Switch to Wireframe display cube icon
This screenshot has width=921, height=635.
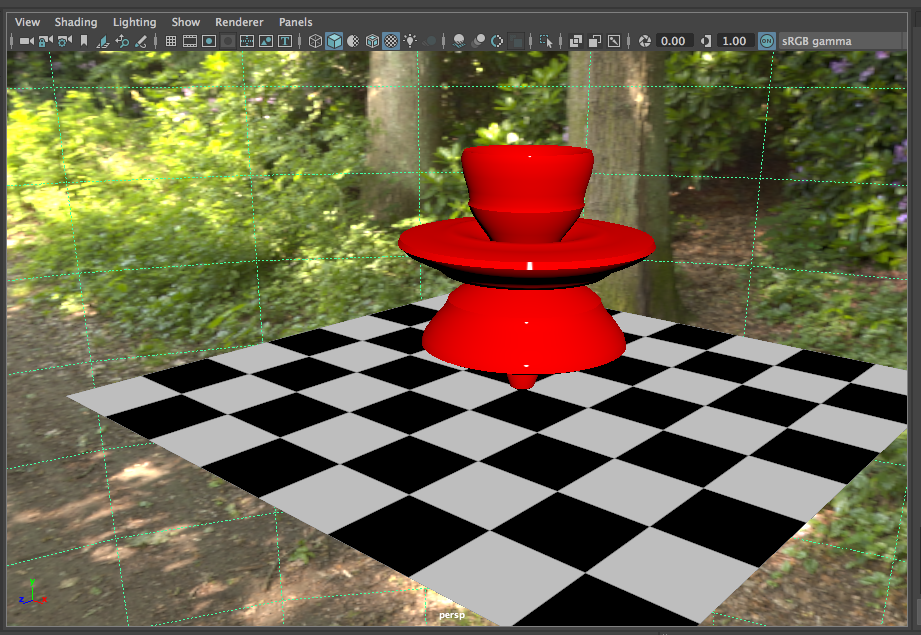point(315,41)
